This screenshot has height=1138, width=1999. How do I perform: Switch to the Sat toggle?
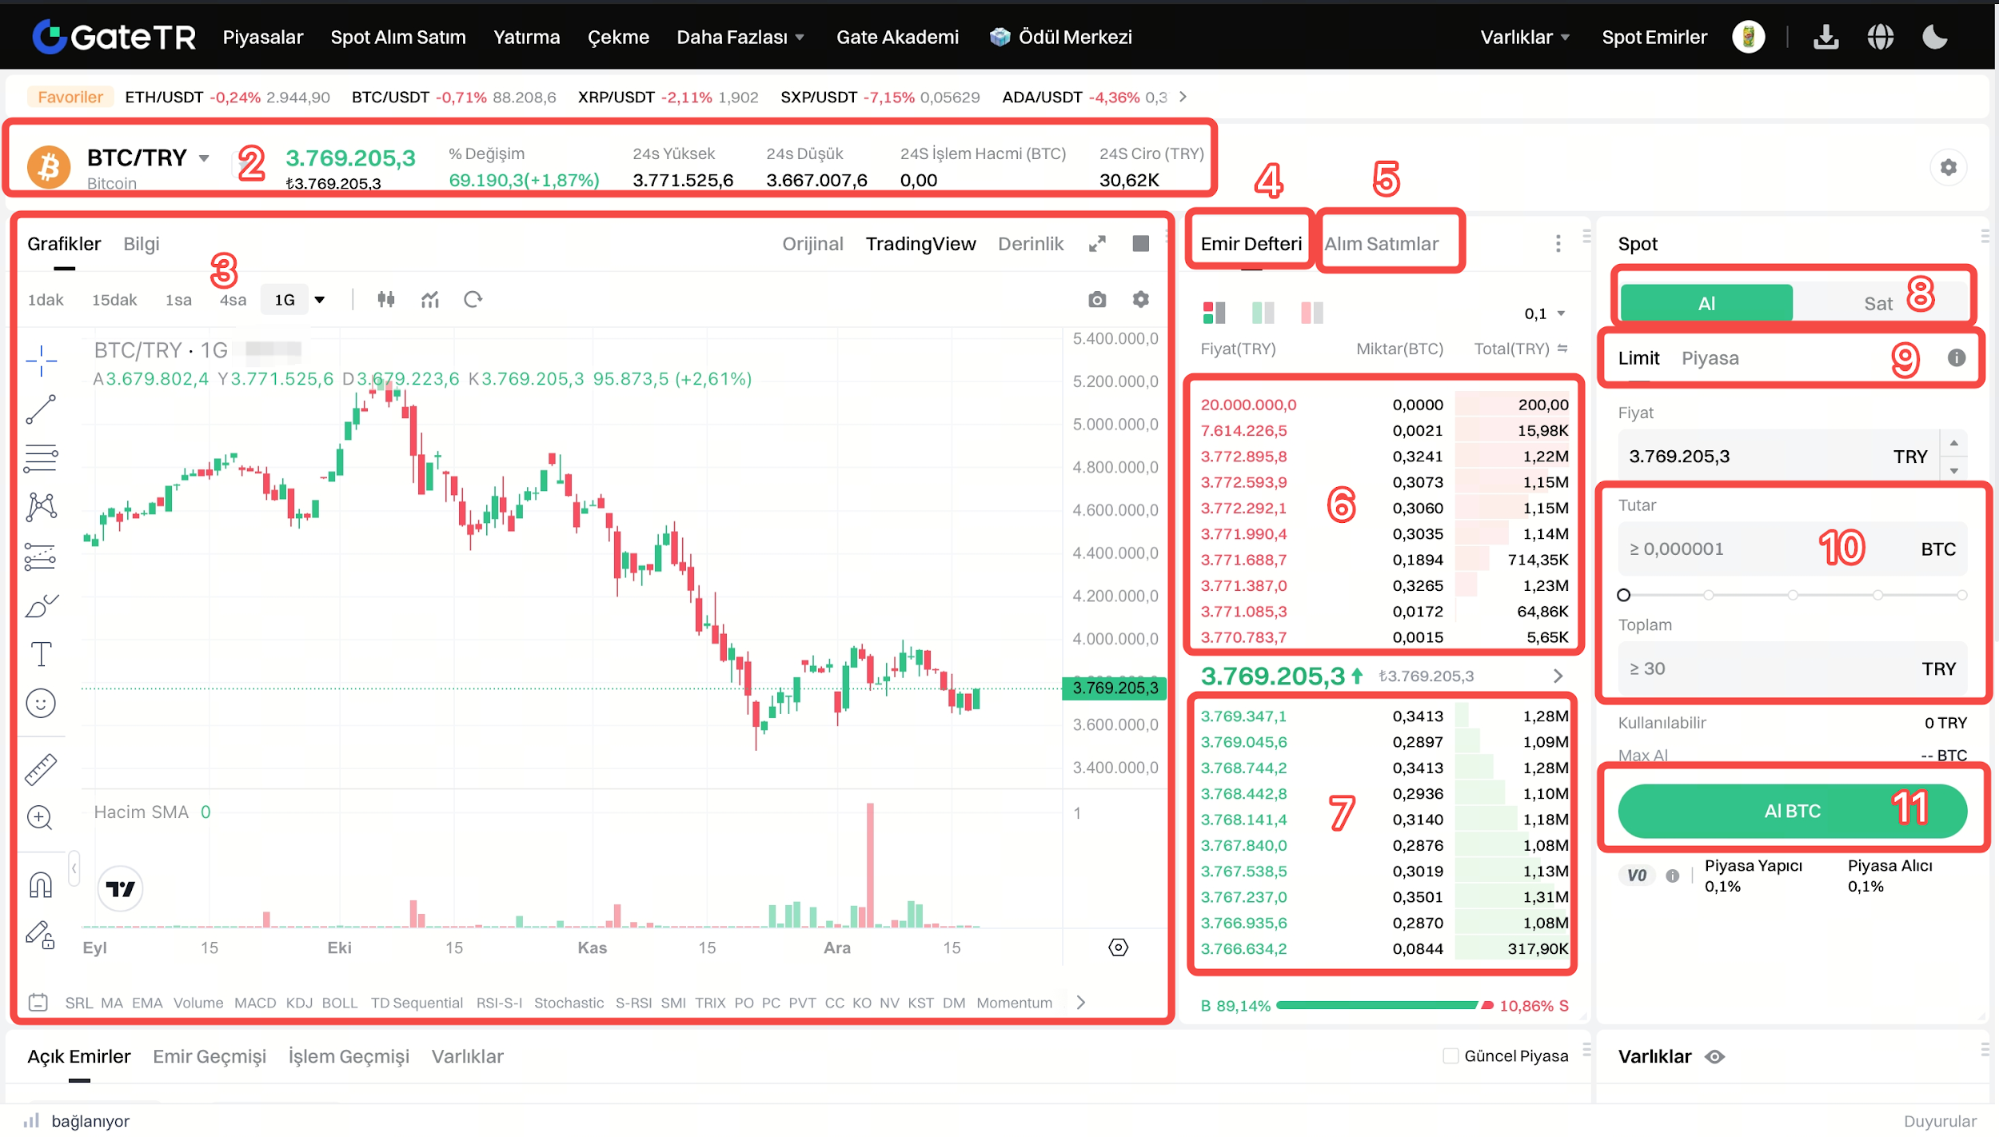tap(1878, 303)
